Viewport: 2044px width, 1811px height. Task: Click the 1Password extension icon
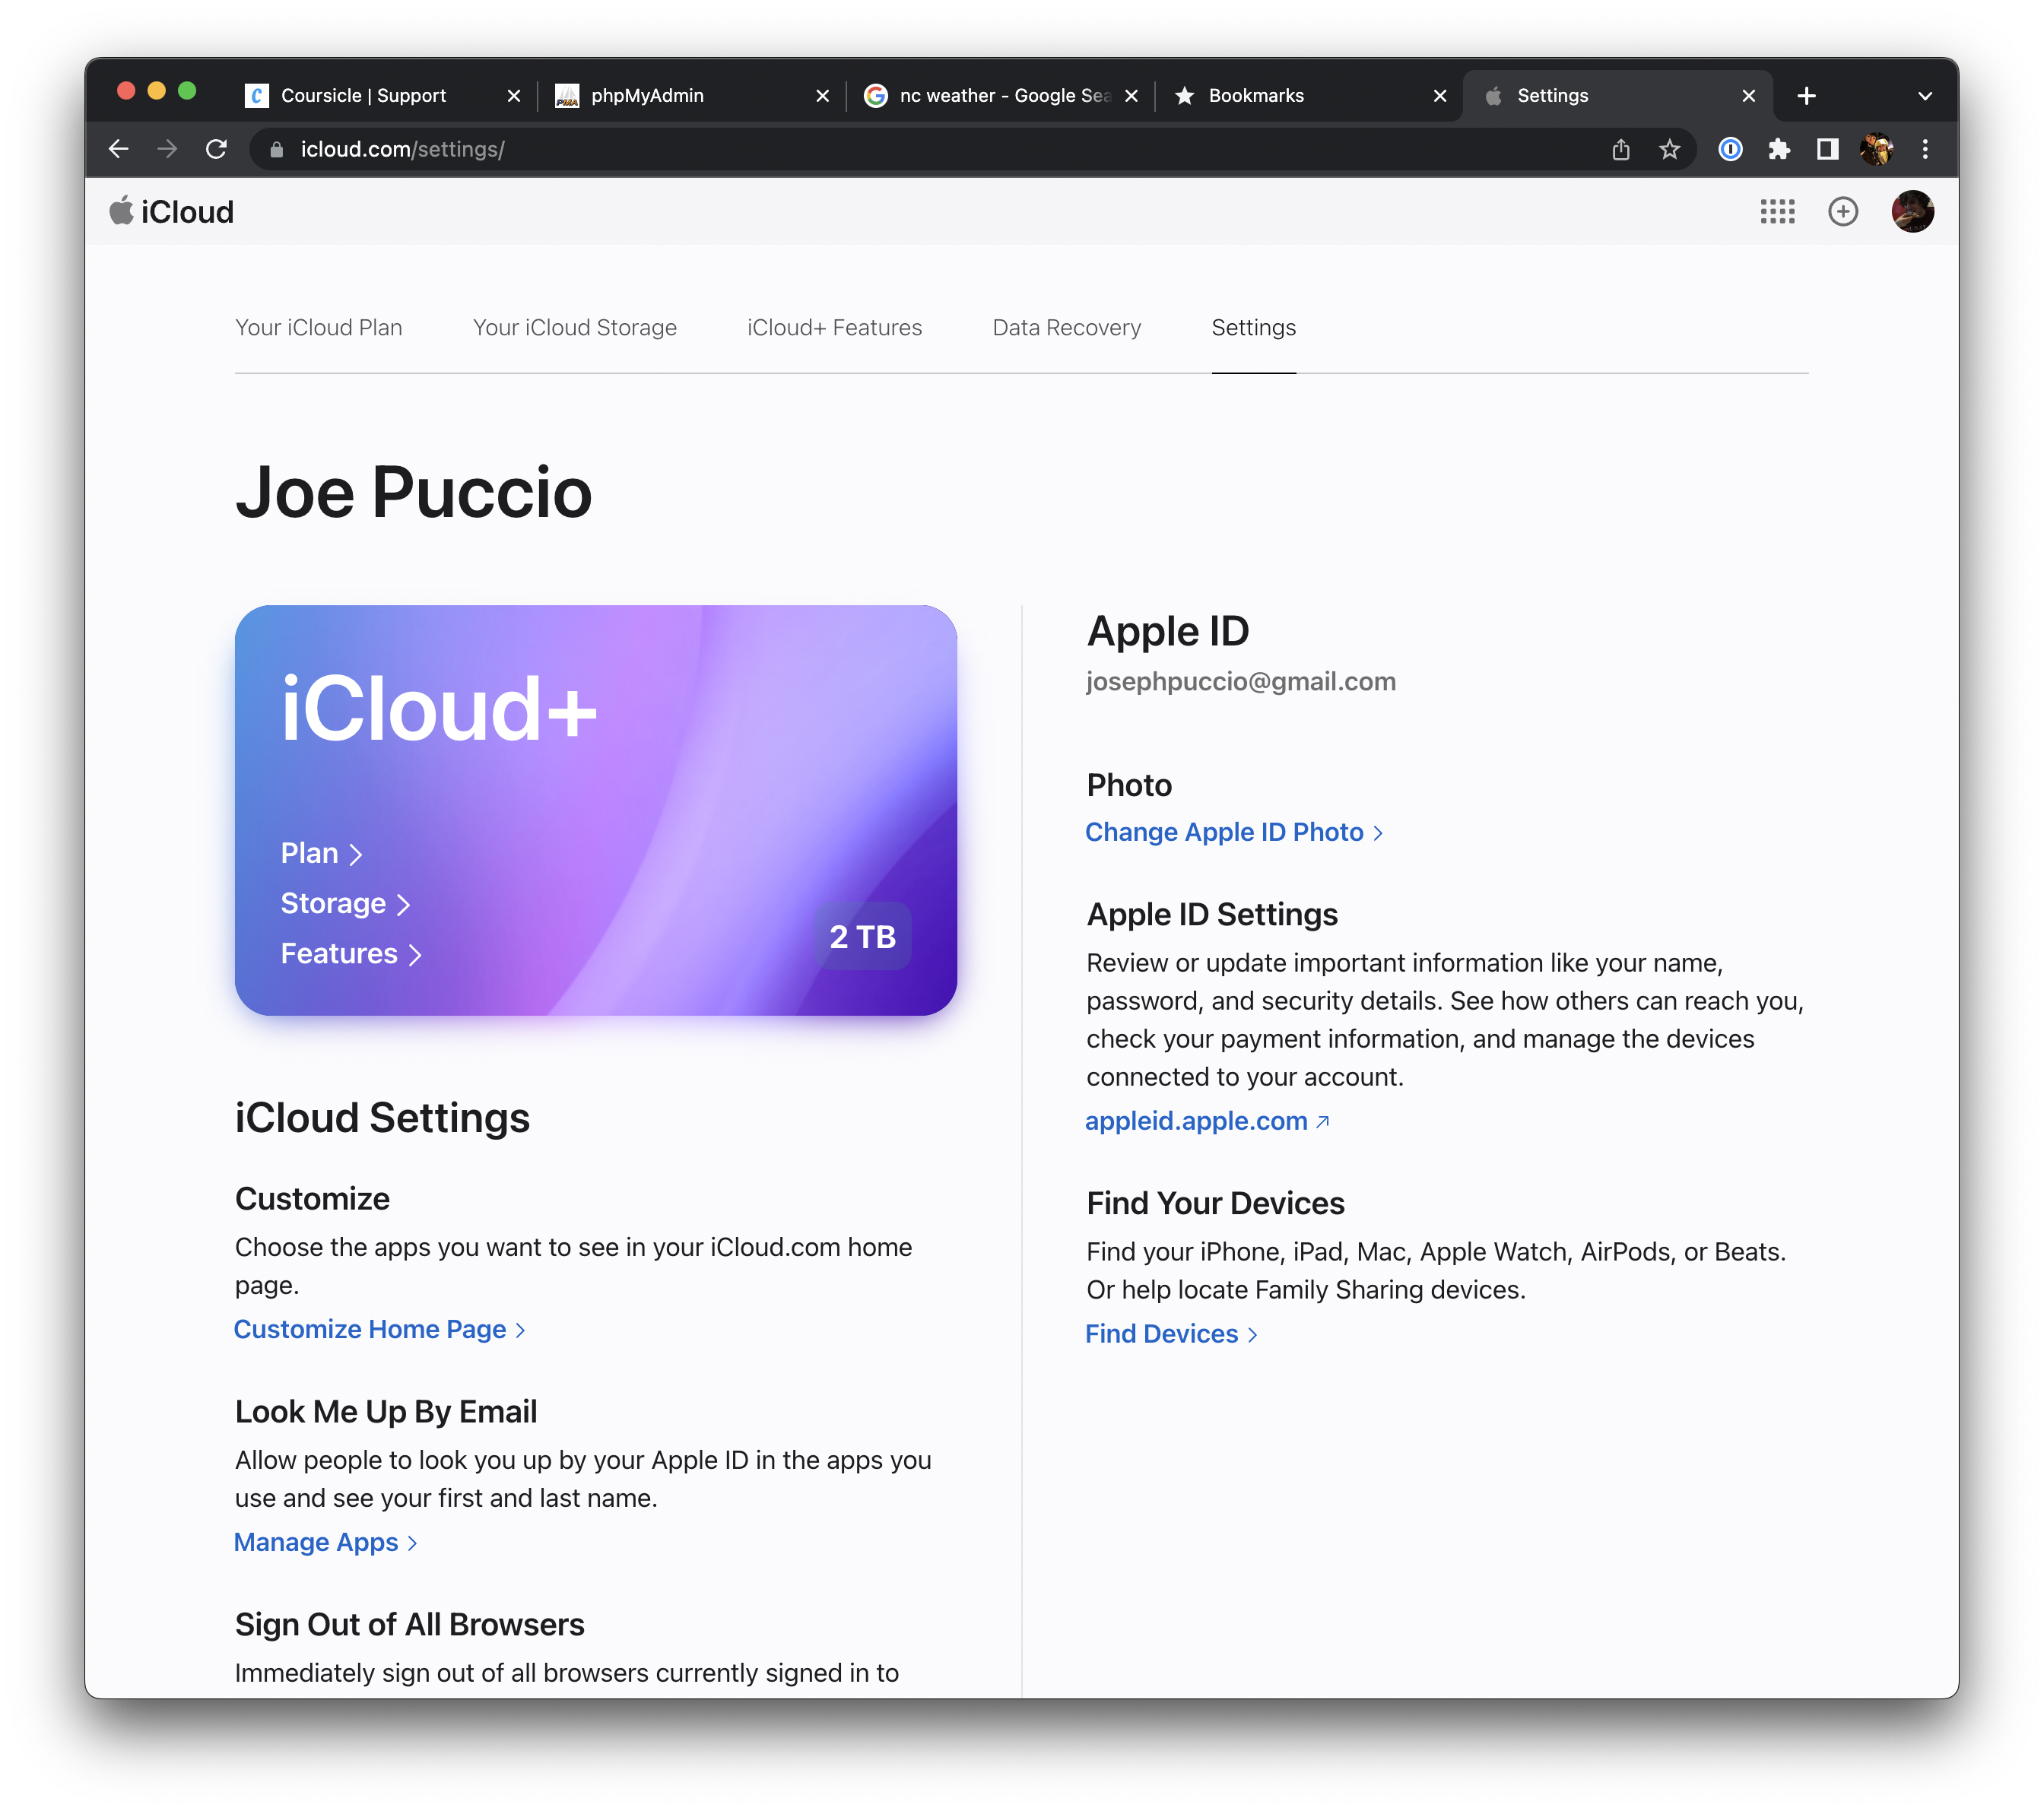tap(1730, 149)
